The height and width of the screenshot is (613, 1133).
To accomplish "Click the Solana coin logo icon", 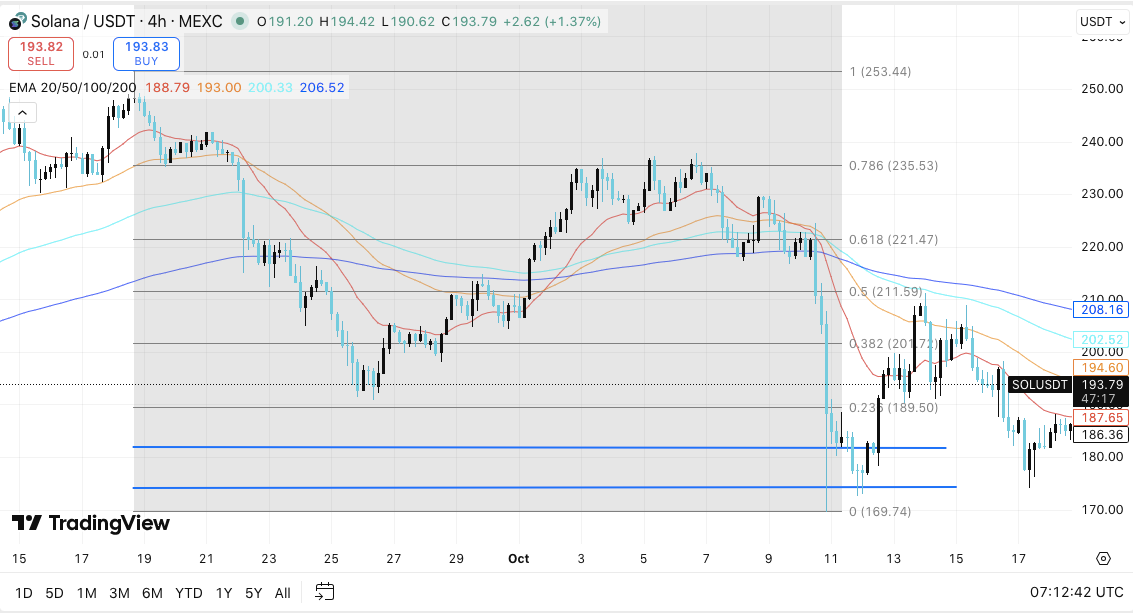I will [x=18, y=21].
